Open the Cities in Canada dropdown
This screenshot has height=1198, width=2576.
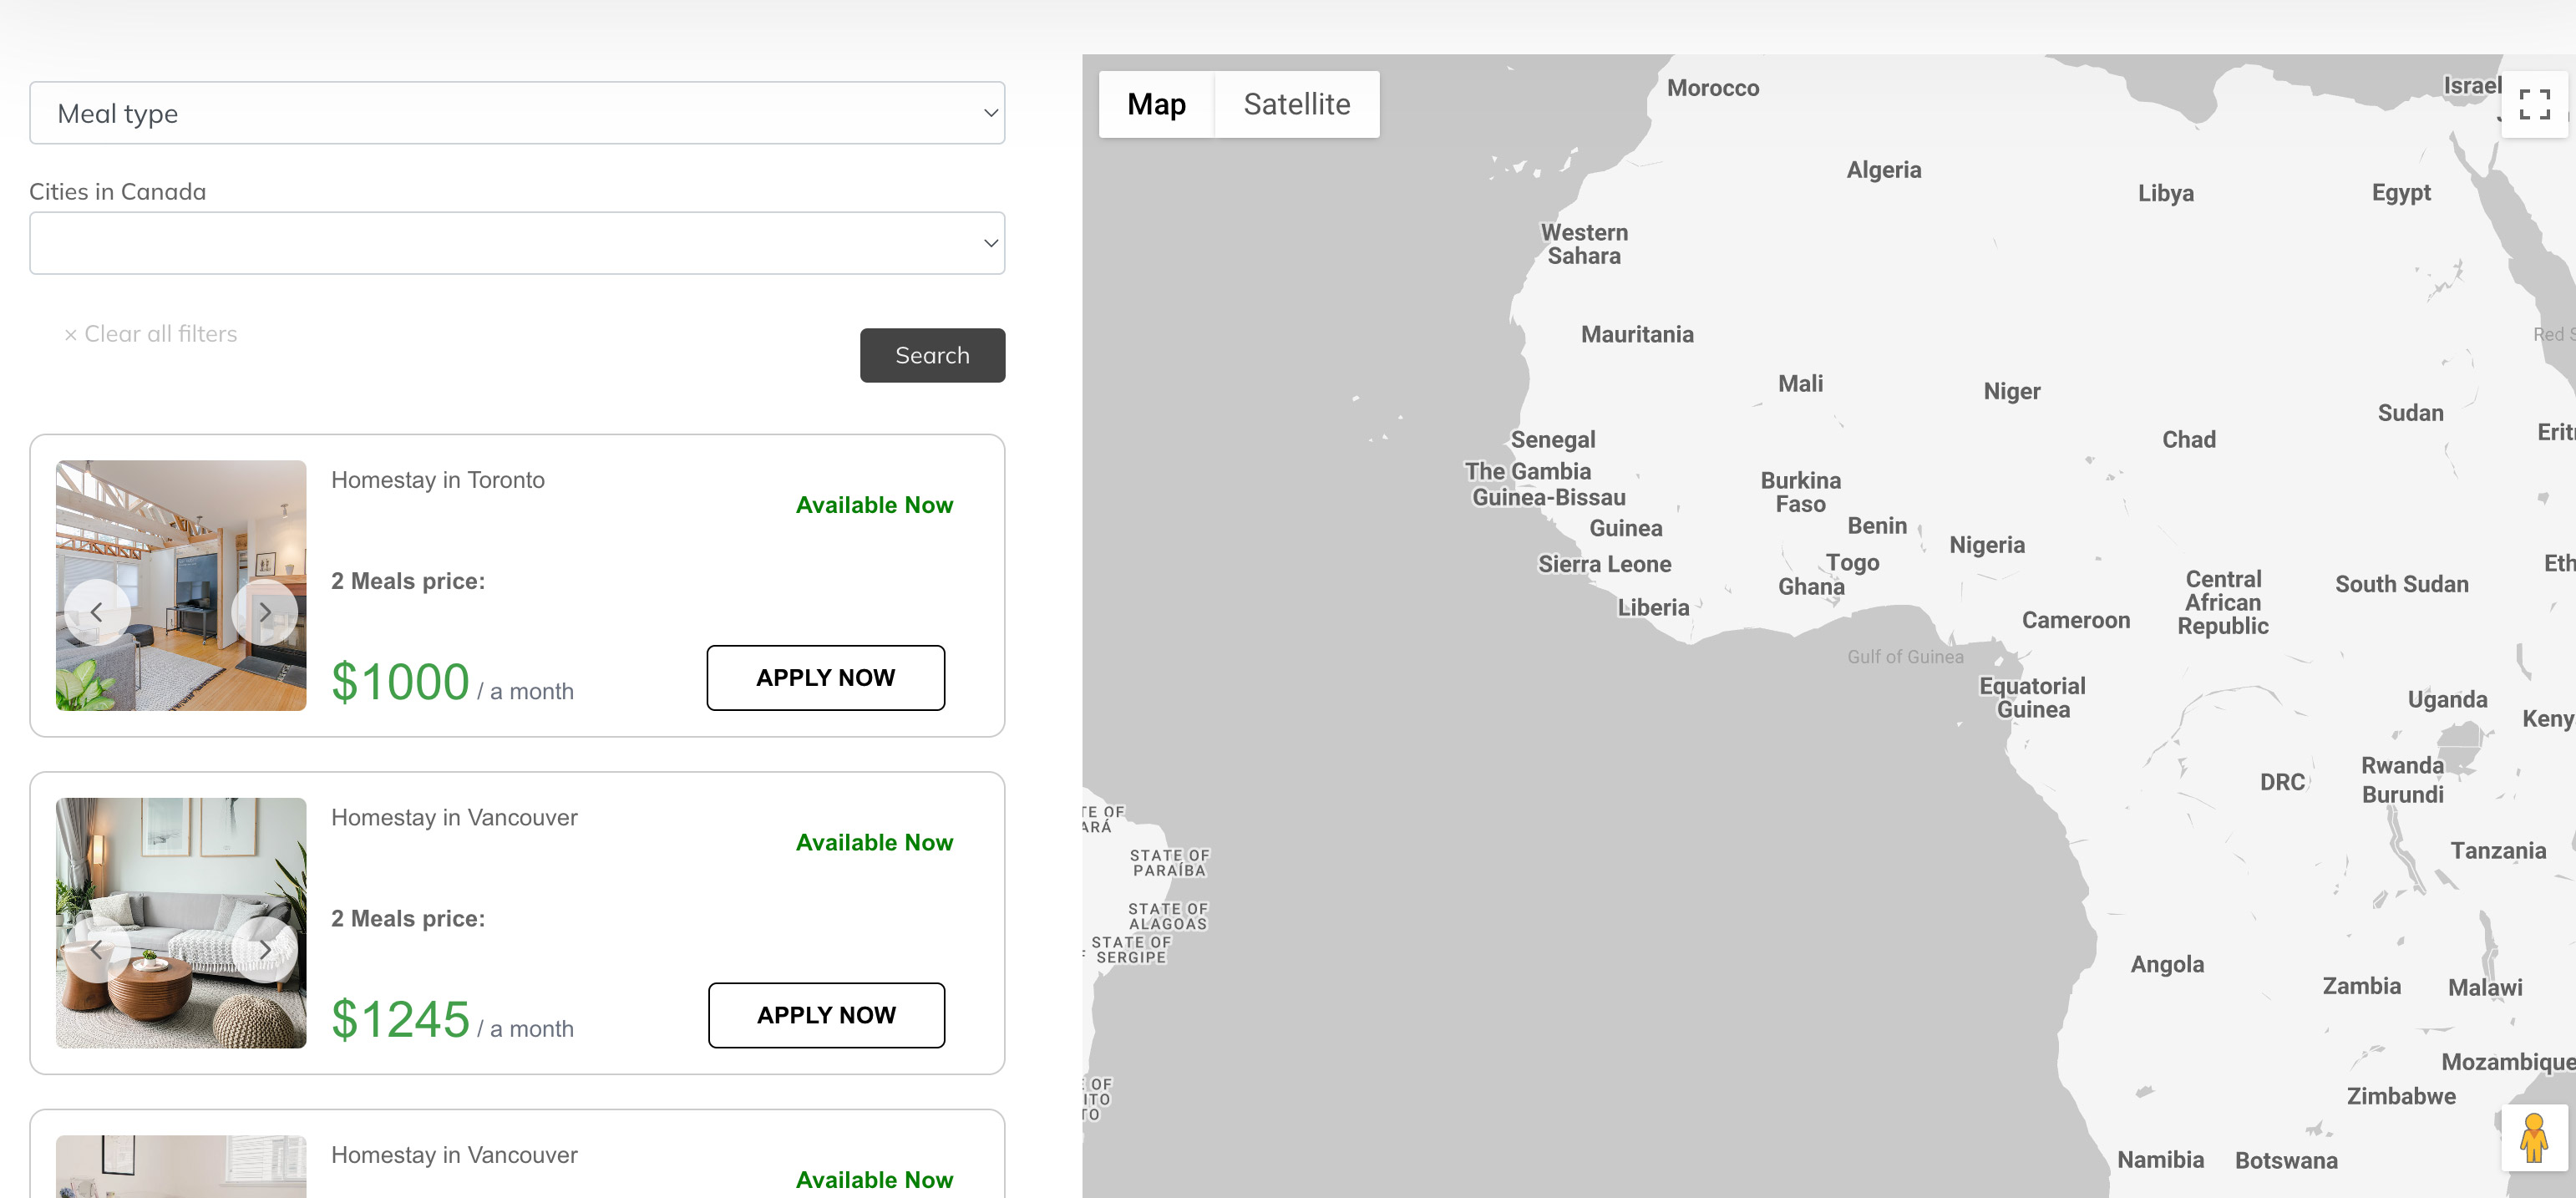tap(517, 243)
